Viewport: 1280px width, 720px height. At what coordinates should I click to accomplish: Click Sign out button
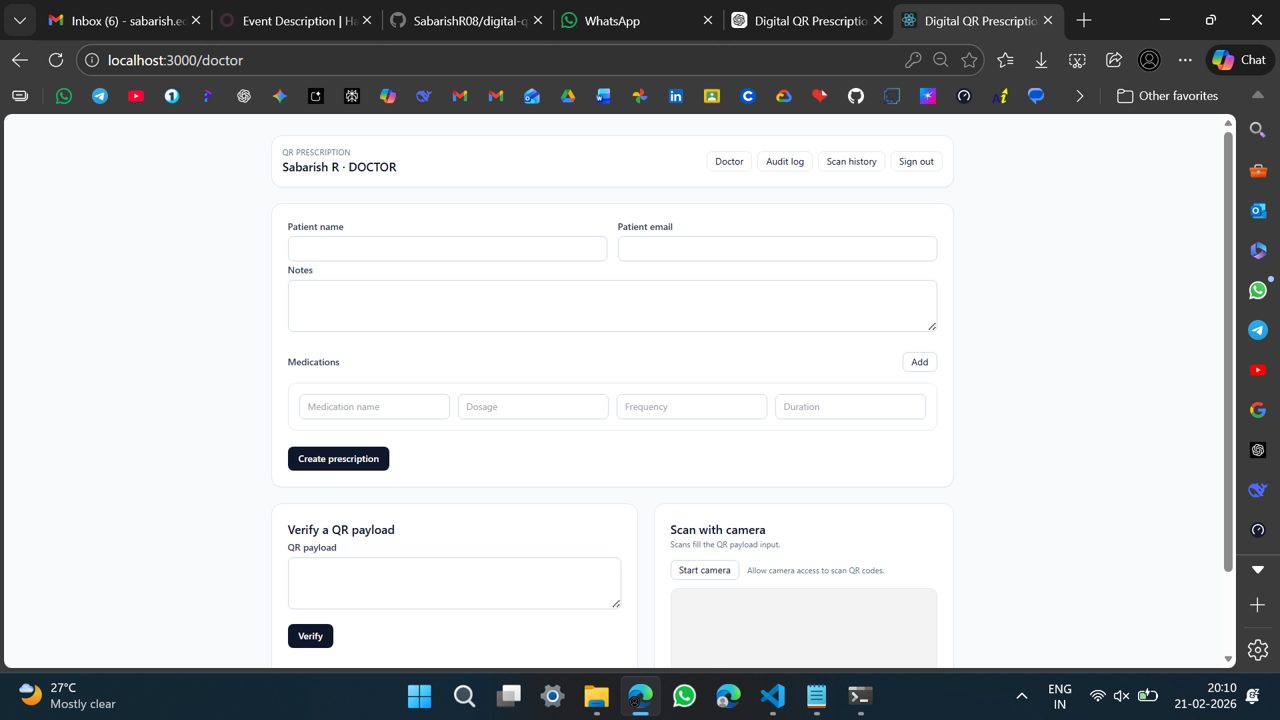pos(916,161)
